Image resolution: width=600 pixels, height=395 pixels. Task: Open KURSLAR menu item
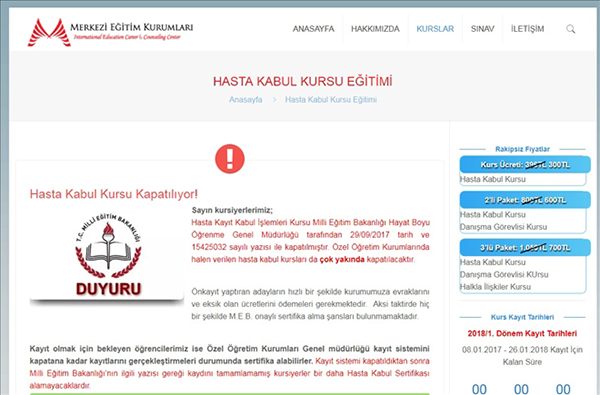pyautogui.click(x=435, y=29)
